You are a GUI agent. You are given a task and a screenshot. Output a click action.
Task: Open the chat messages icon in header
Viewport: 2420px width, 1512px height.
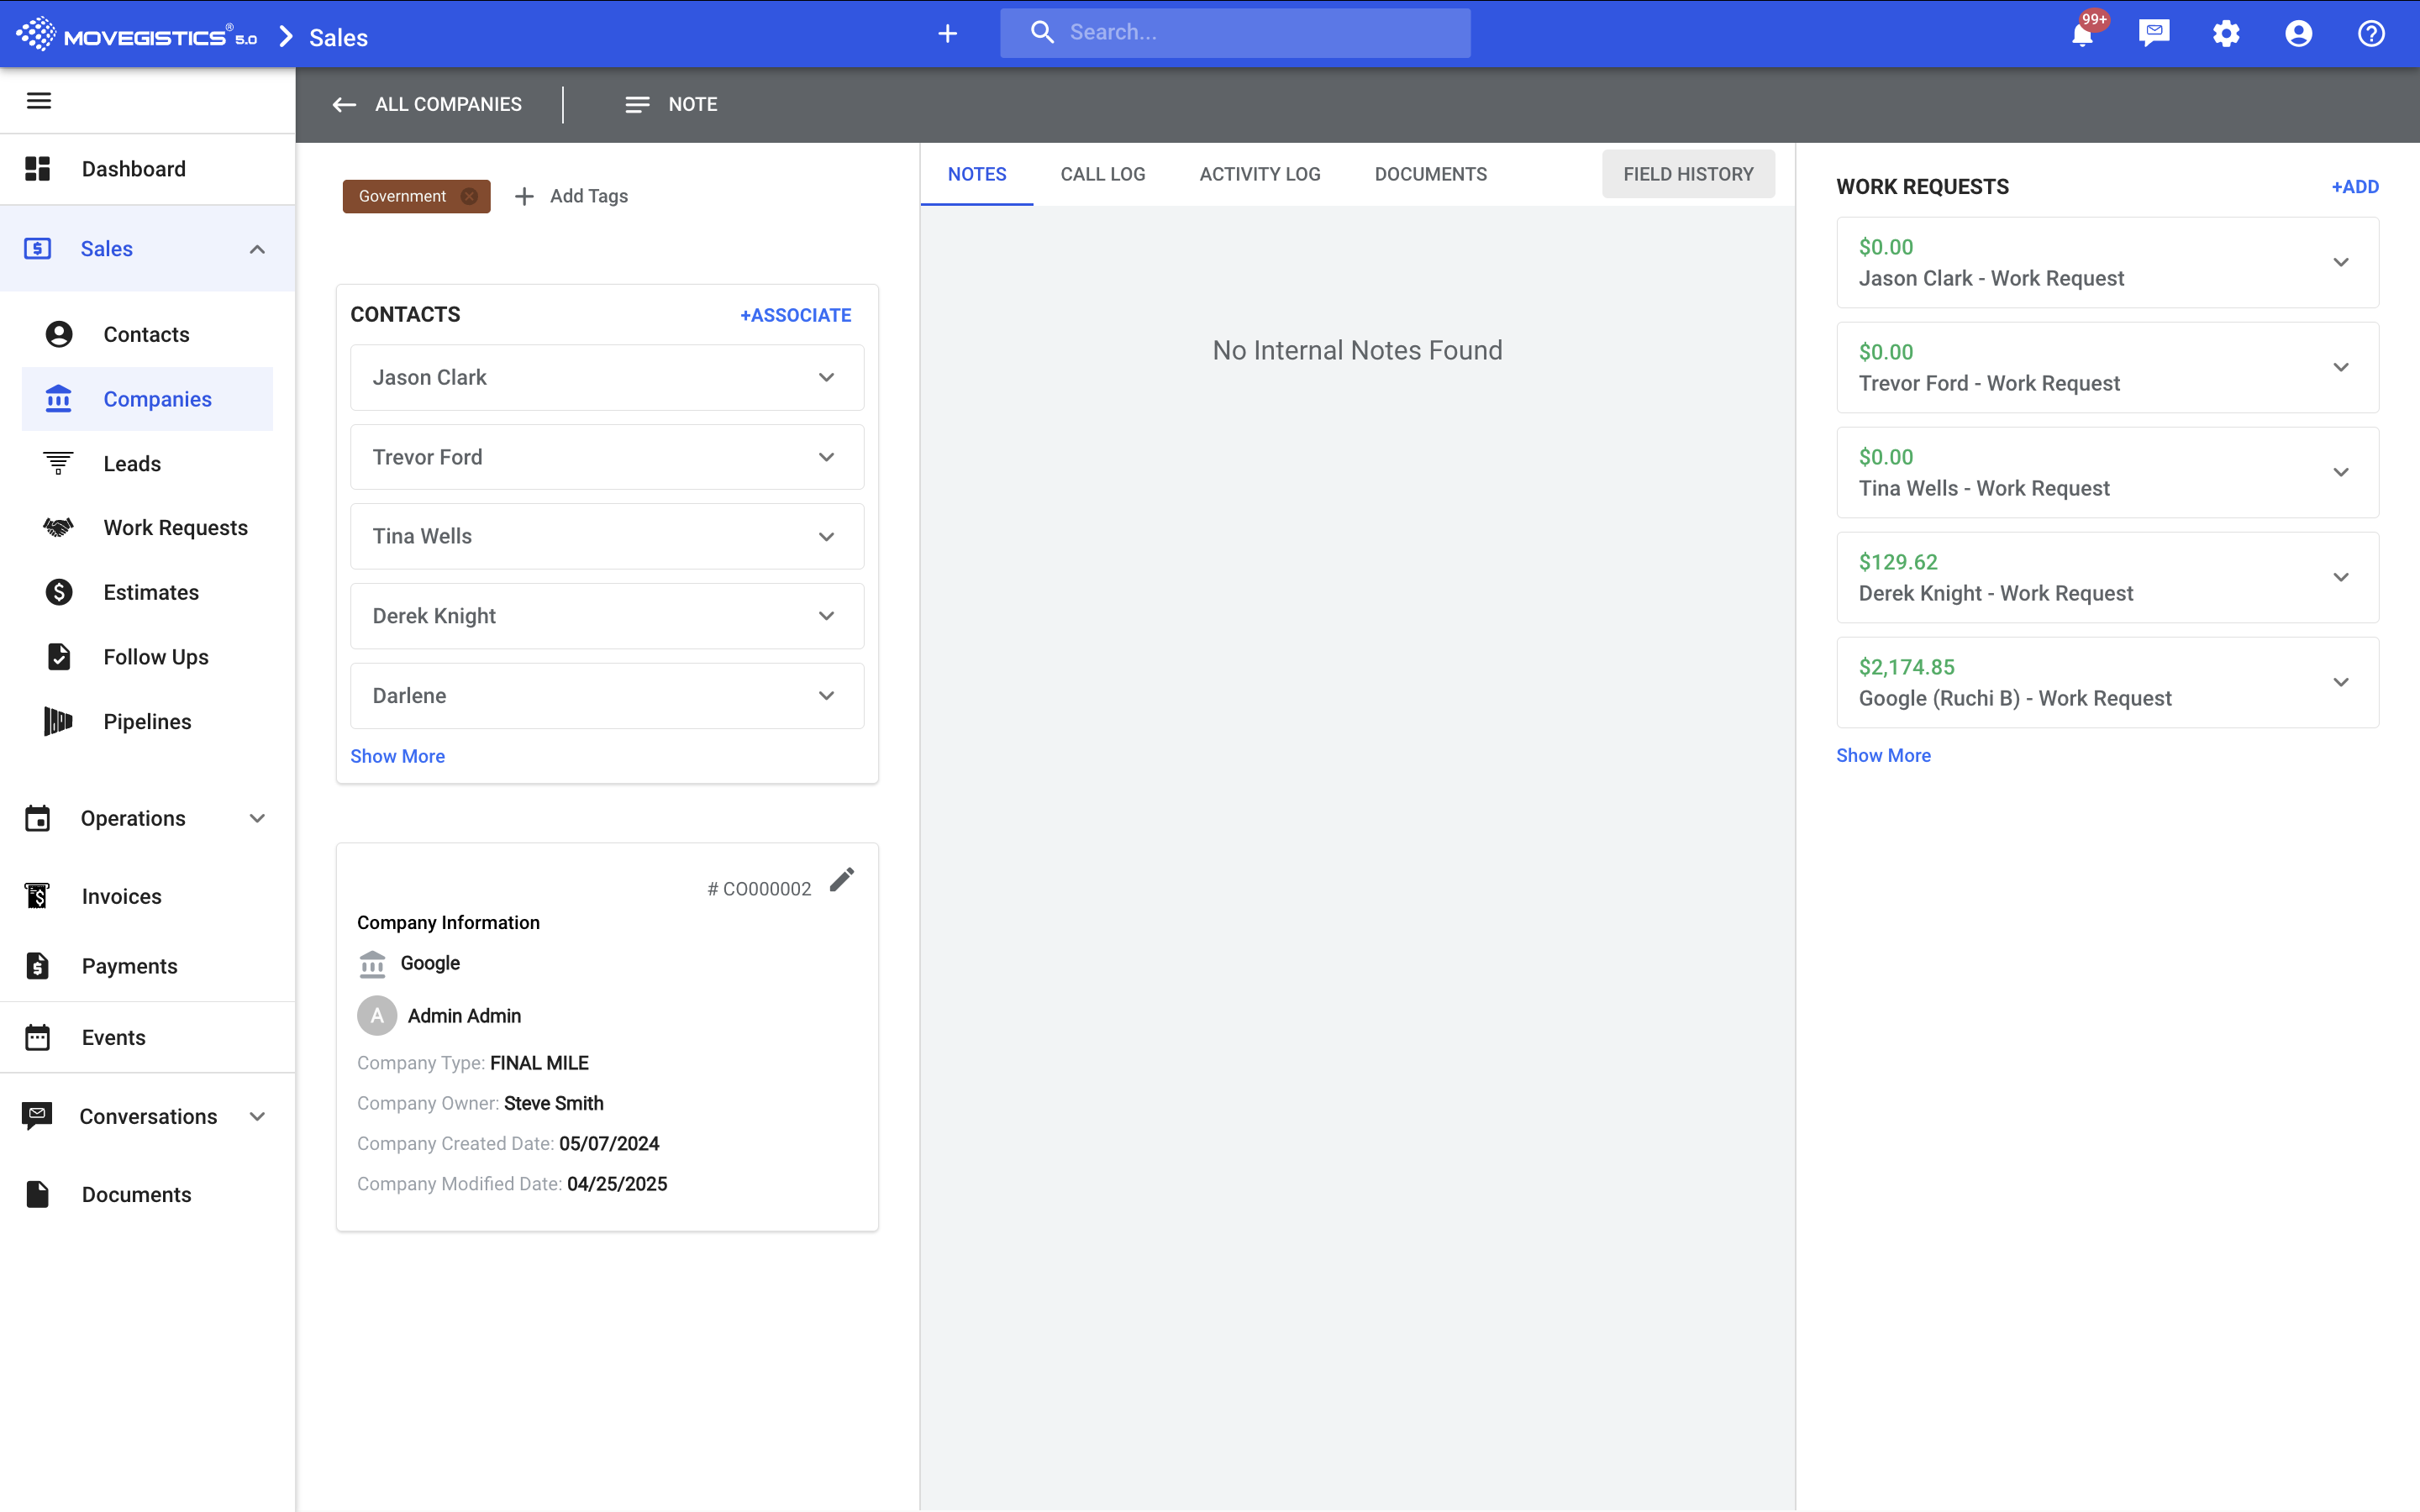click(2154, 34)
